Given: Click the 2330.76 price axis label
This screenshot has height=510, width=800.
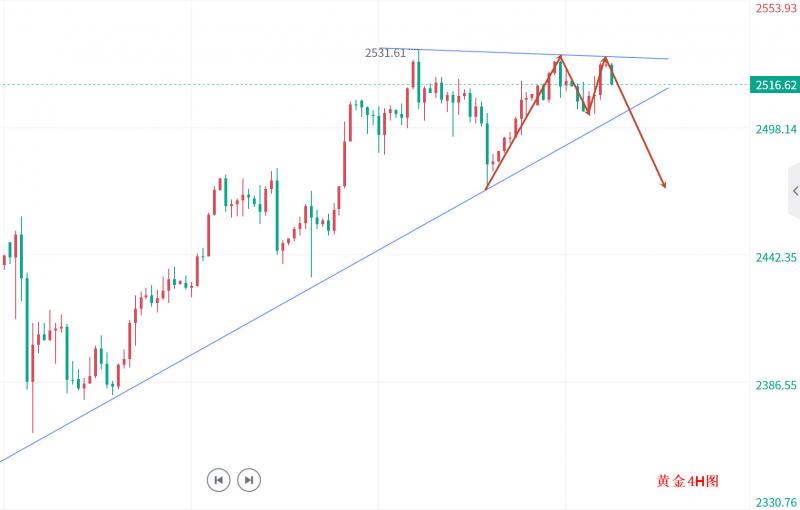Looking at the screenshot, I should (x=775, y=503).
